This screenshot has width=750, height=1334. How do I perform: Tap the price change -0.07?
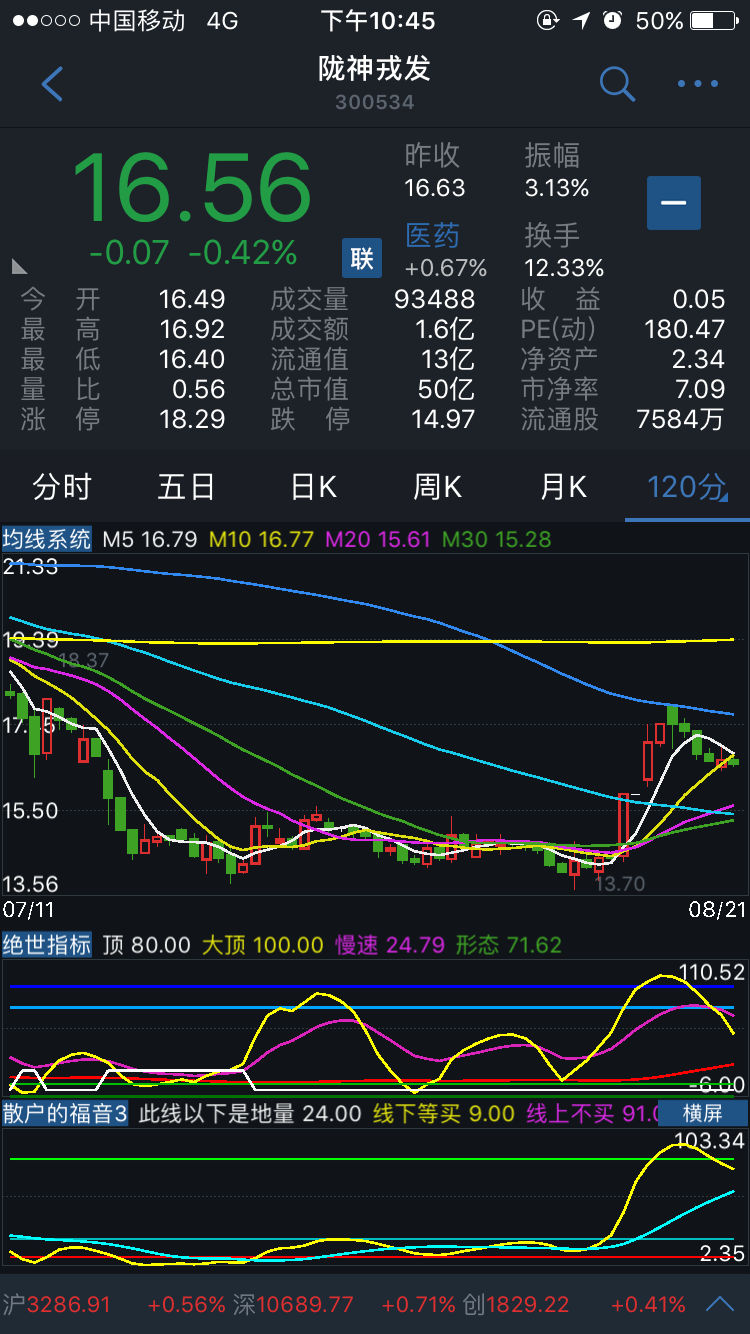129,252
